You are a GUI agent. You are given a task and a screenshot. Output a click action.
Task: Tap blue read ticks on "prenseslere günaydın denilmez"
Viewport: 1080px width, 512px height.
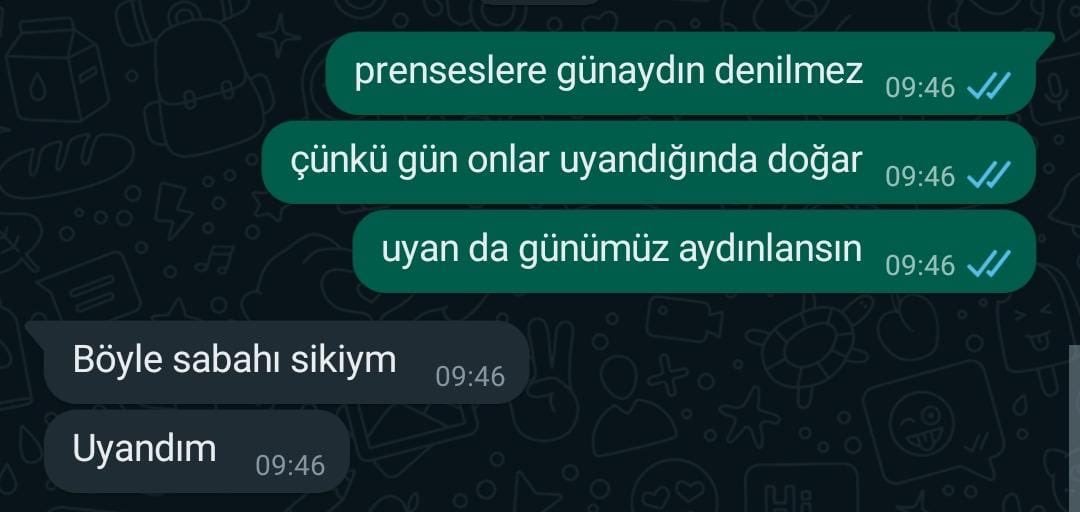[989, 87]
